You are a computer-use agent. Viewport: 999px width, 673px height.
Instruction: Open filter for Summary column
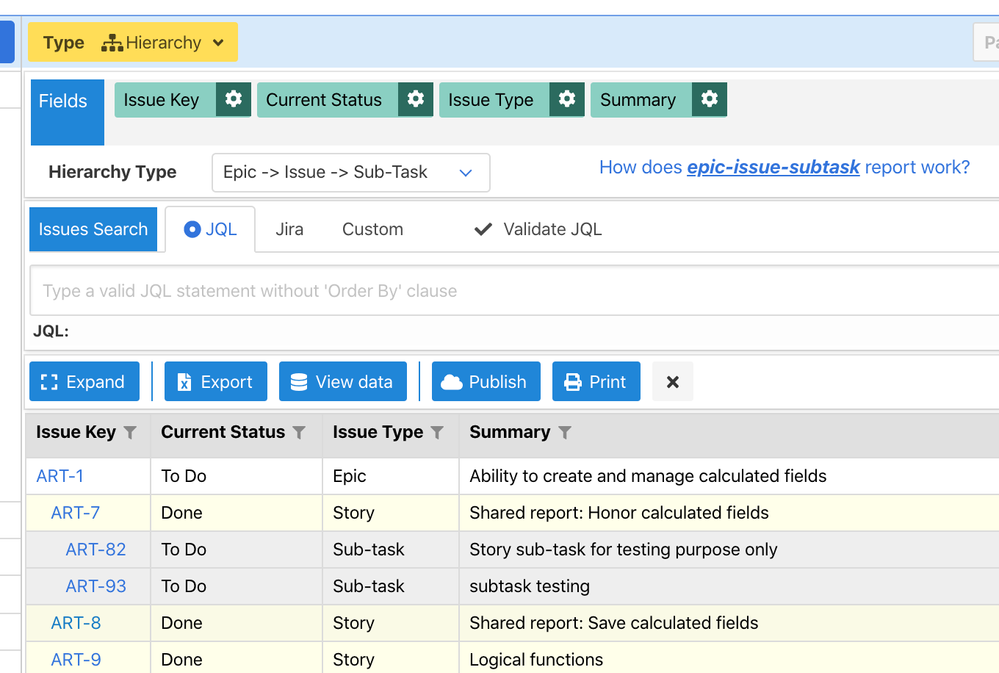tap(565, 433)
